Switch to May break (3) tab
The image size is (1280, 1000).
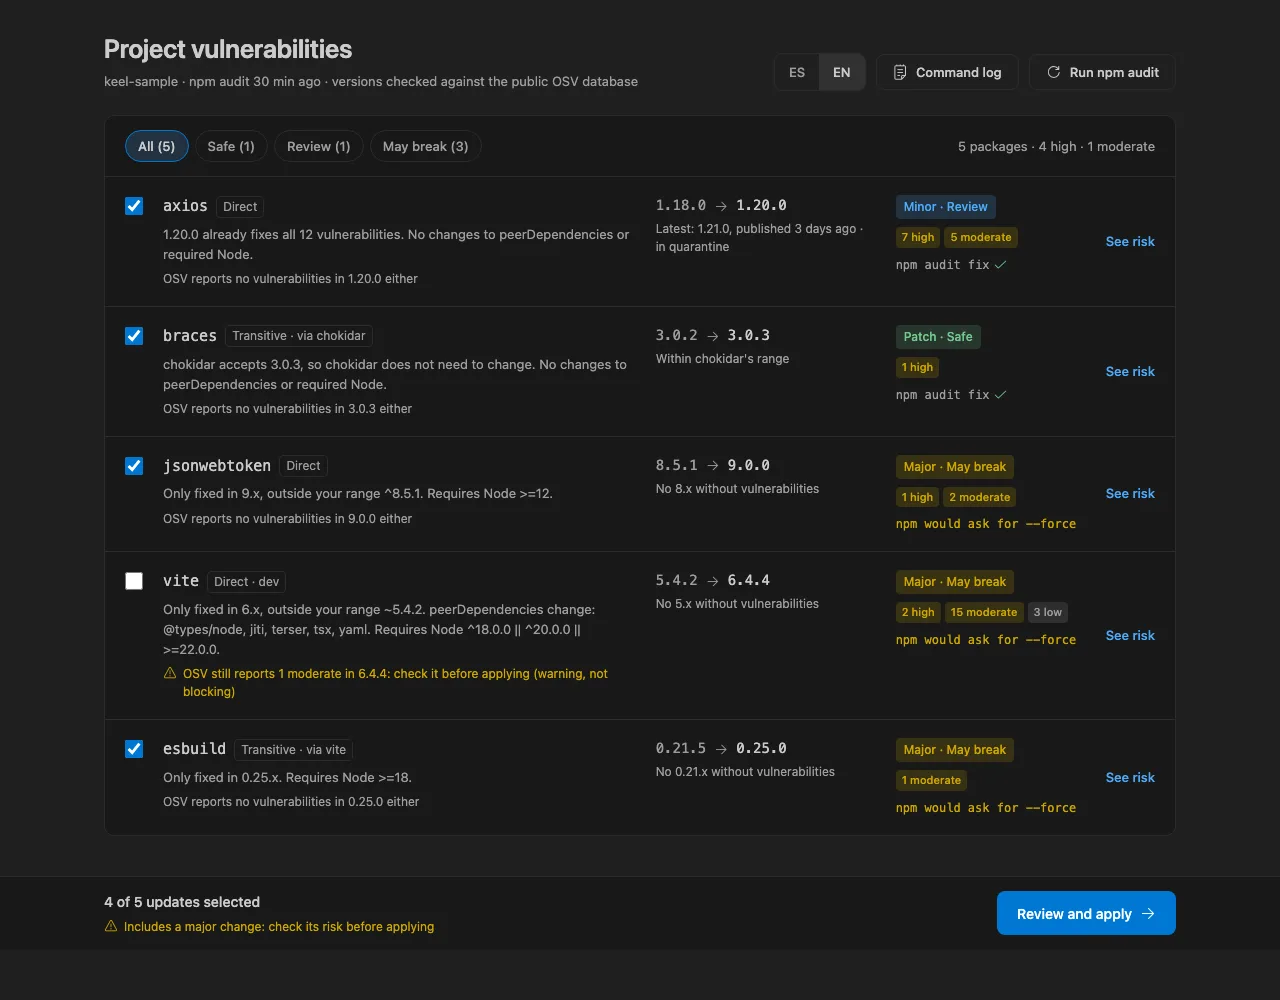pyautogui.click(x=425, y=146)
